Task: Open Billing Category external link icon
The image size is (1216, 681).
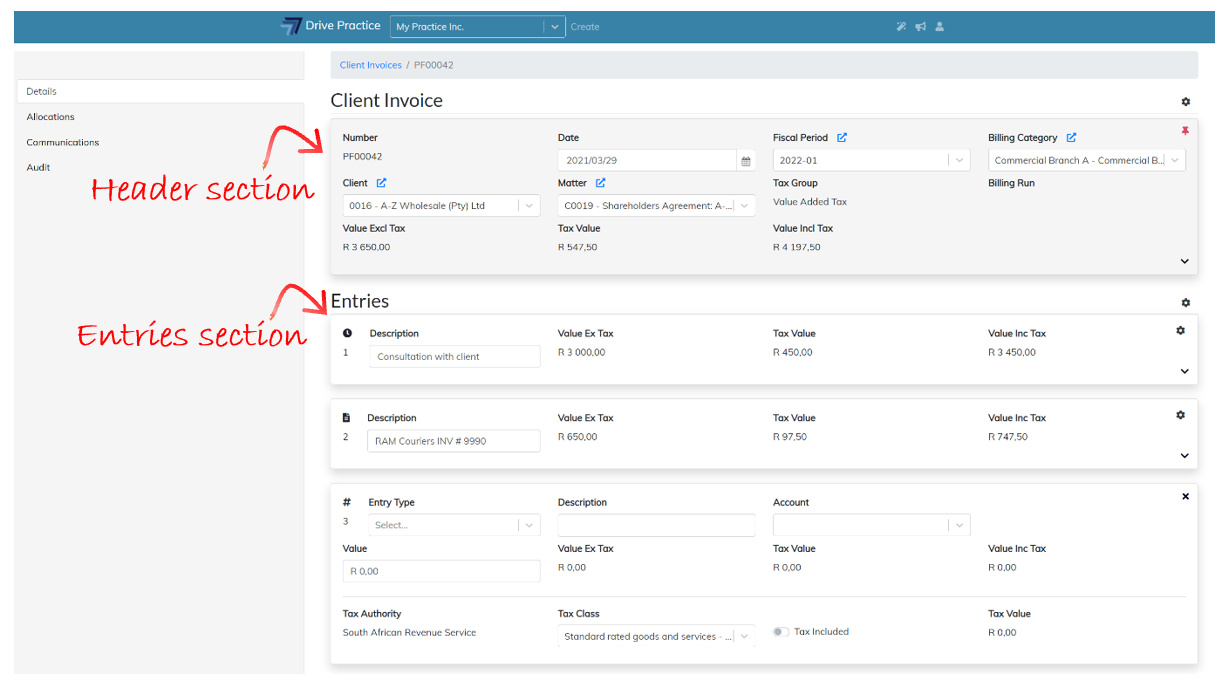Action: [x=1071, y=138]
